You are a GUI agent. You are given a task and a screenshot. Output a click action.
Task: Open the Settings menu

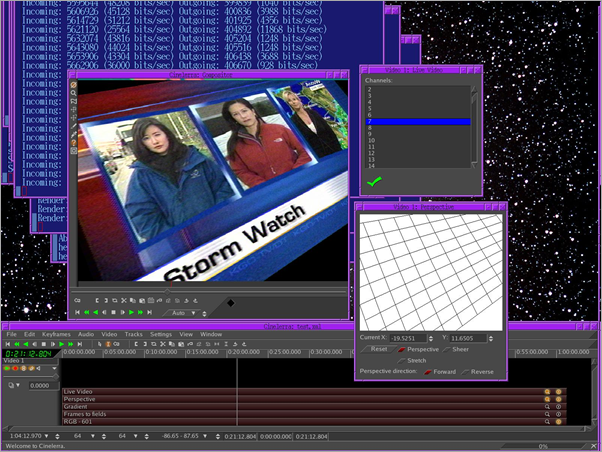click(160, 334)
